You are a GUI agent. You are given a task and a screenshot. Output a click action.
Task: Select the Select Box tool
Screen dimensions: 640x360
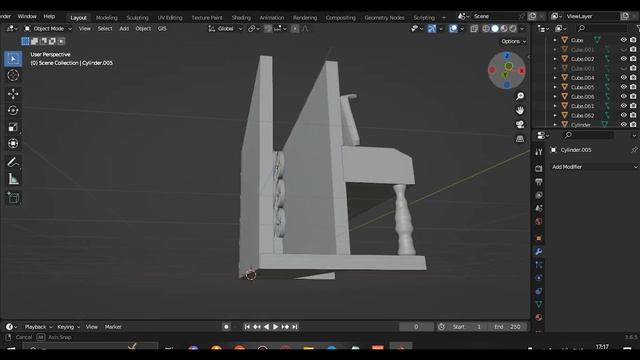[13, 59]
